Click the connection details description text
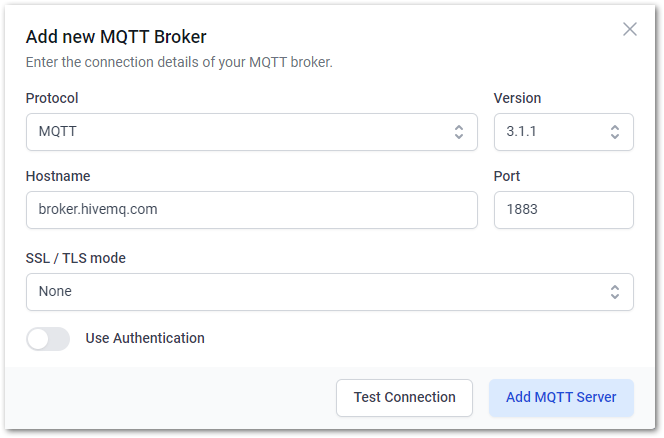The width and height of the screenshot is (664, 438). click(179, 62)
